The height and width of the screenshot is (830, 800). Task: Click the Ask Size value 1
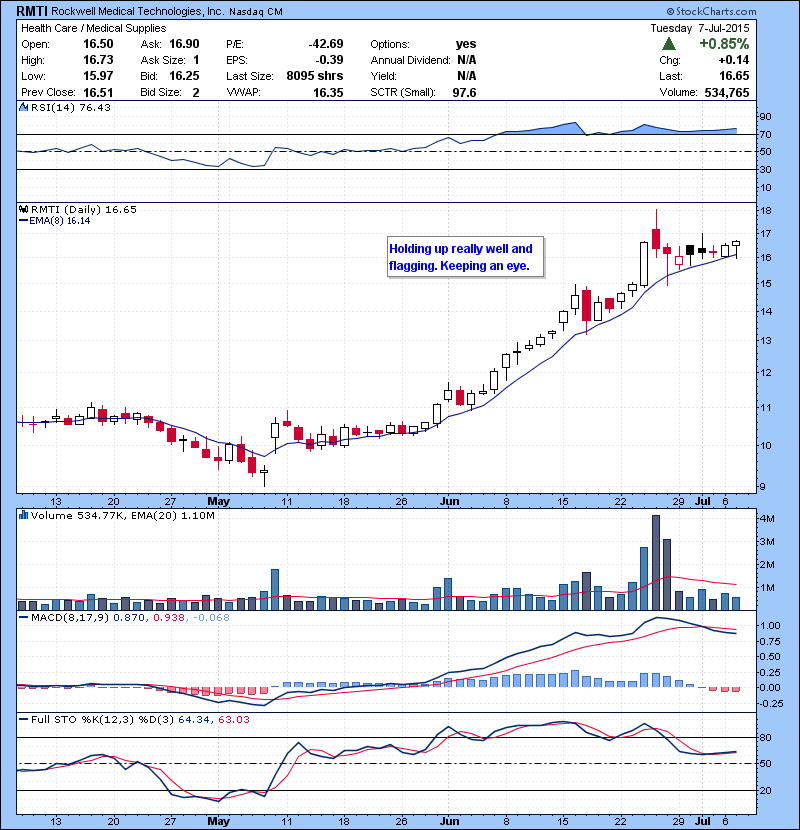click(x=196, y=60)
